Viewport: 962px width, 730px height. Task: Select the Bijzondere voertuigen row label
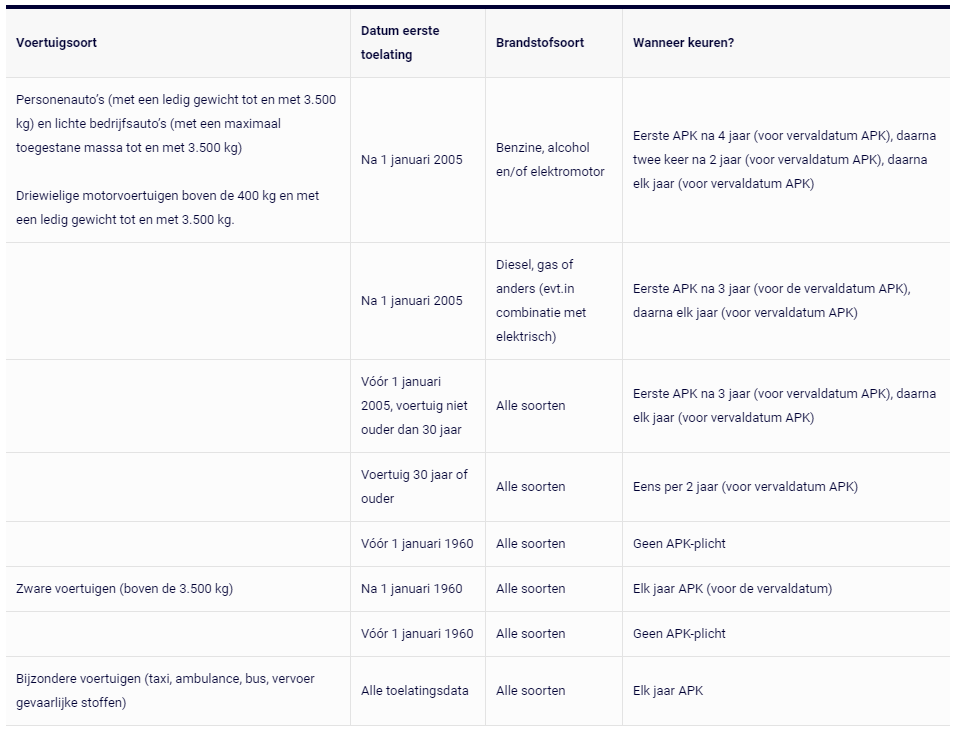165,691
